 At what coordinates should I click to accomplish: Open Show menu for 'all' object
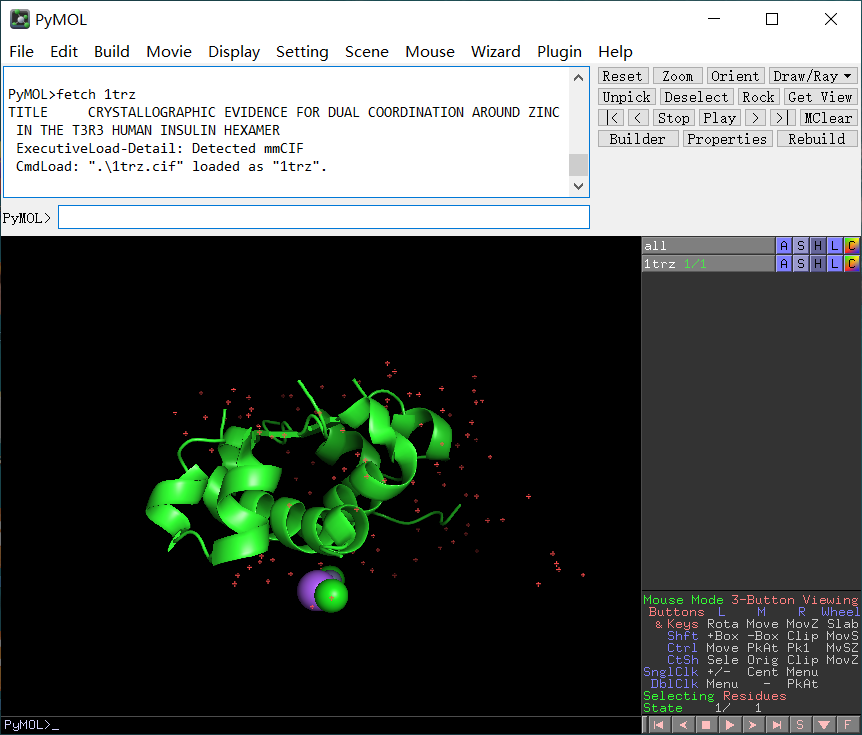[801, 246]
